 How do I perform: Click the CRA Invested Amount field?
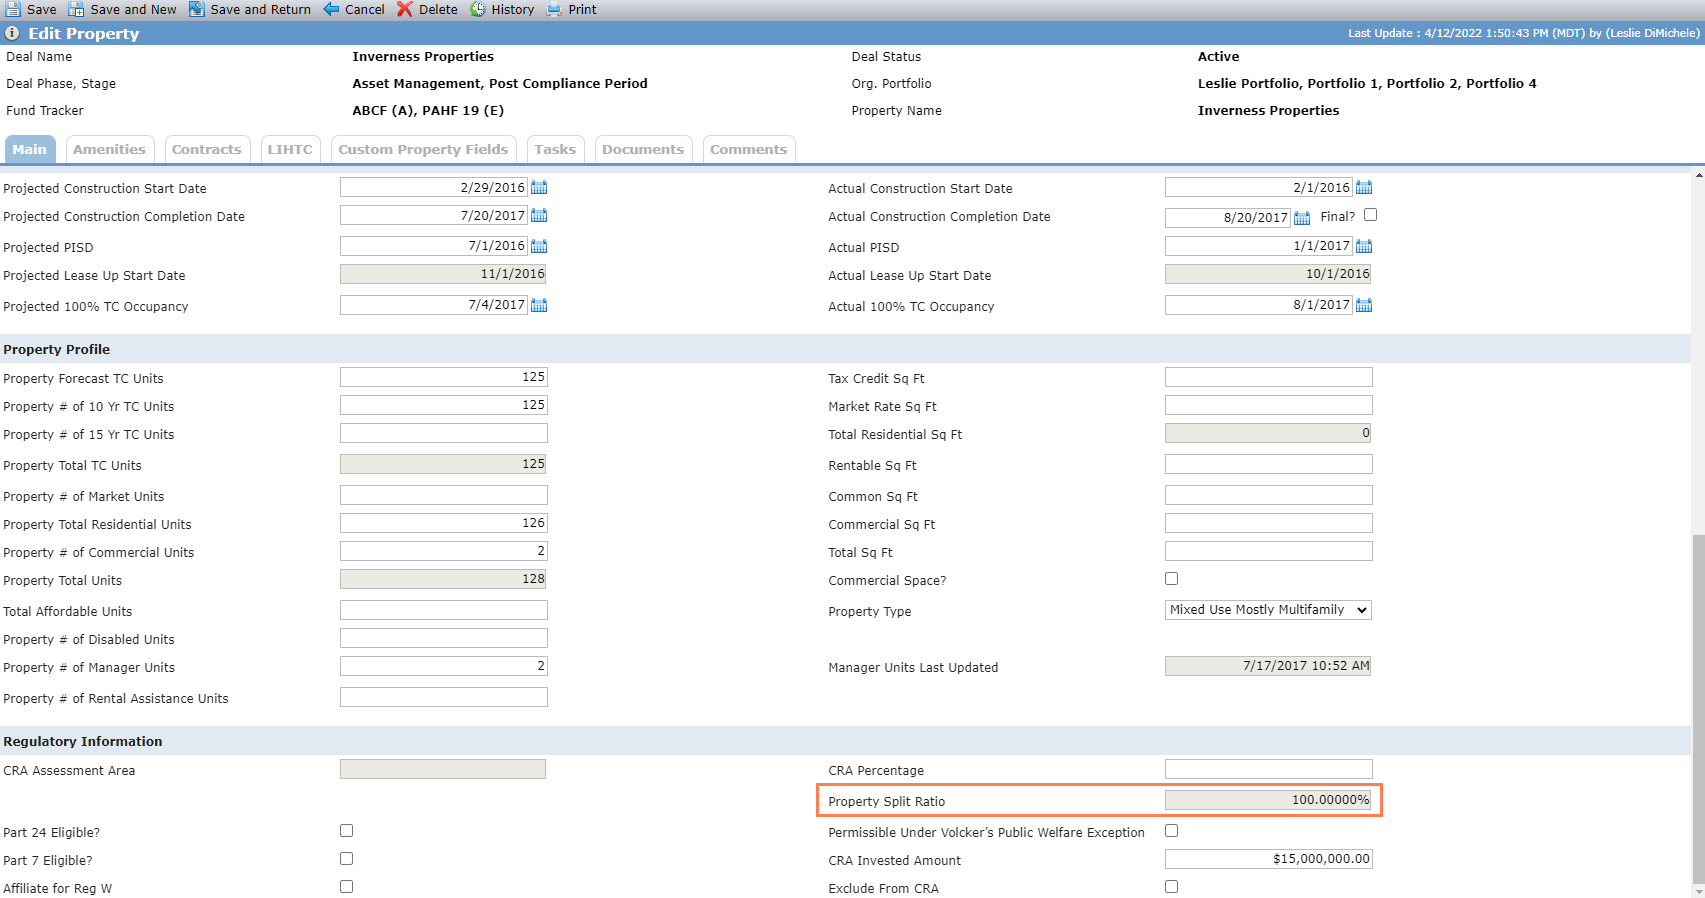(x=1269, y=859)
